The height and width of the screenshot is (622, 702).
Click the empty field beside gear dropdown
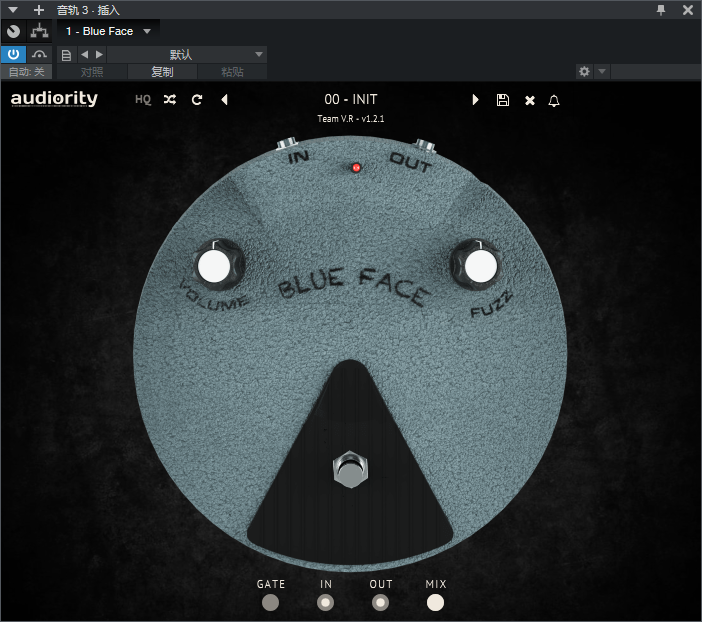tap(656, 71)
